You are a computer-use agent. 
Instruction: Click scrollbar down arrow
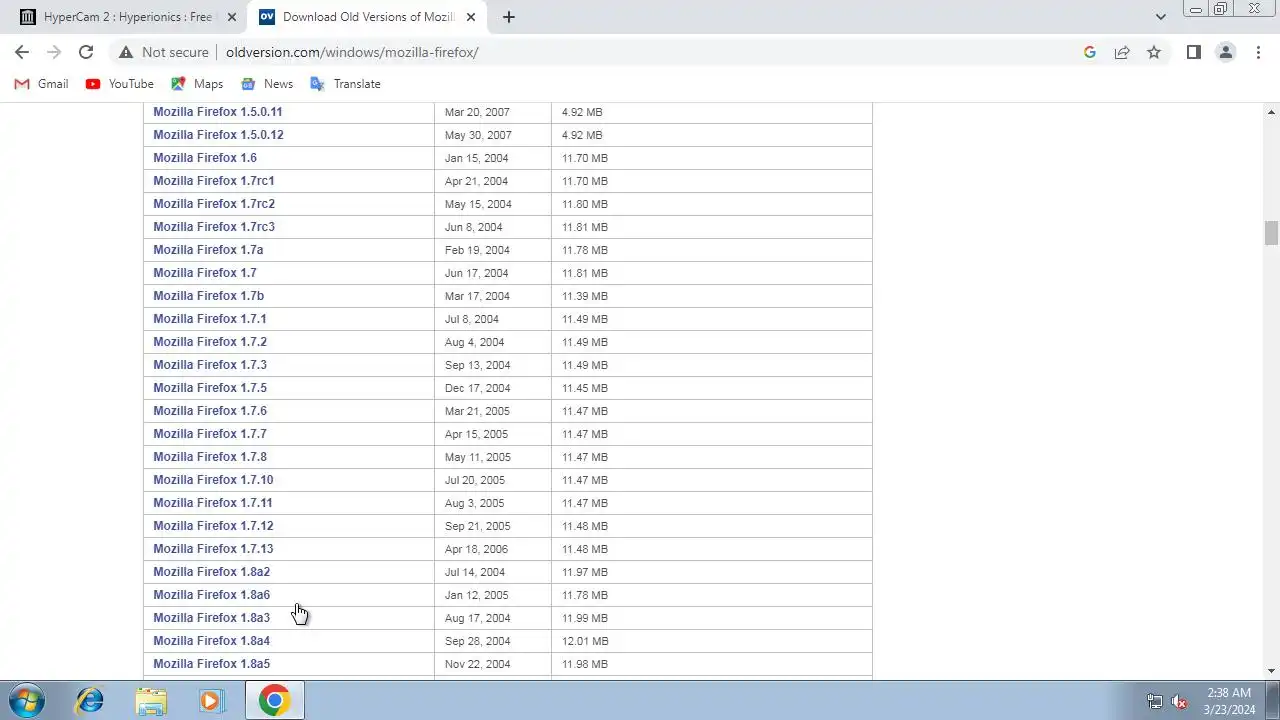(x=1271, y=671)
